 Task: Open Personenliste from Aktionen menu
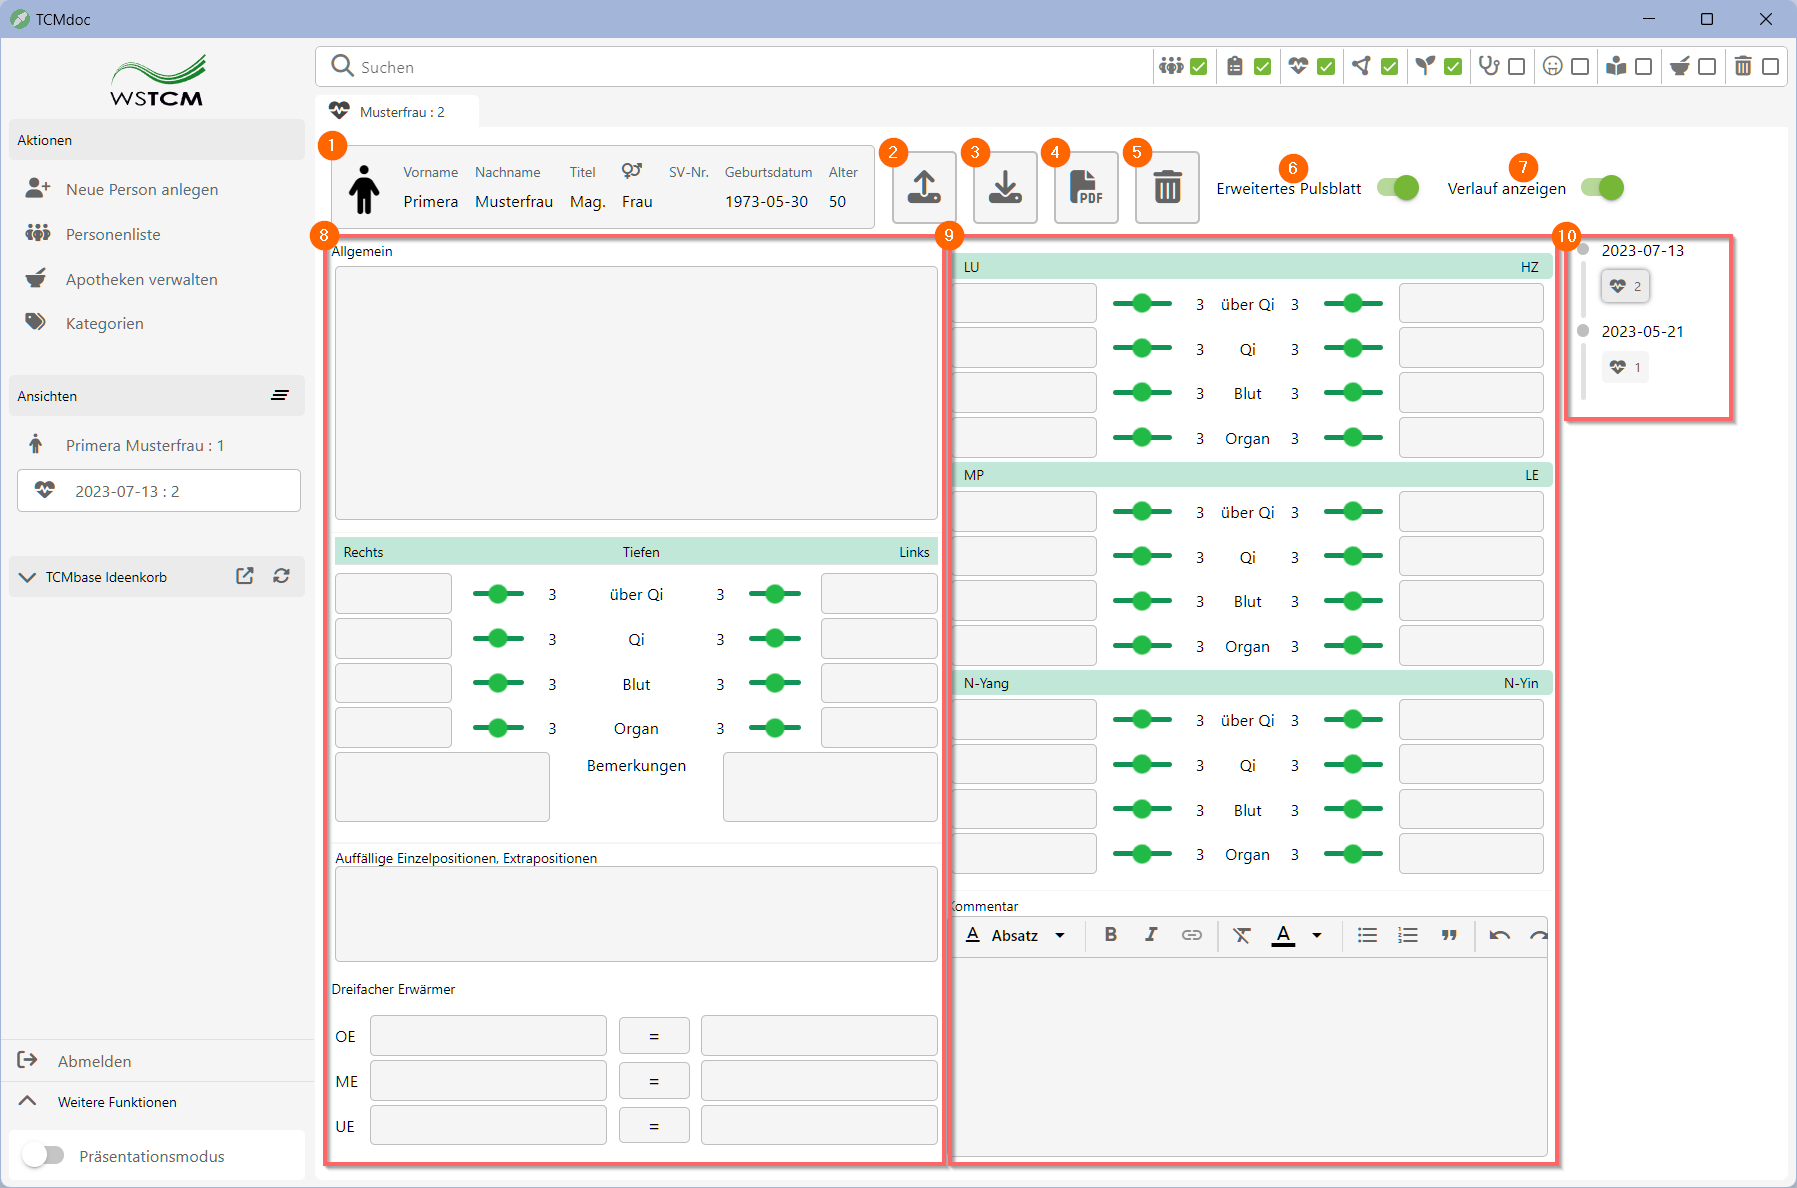pos(113,234)
